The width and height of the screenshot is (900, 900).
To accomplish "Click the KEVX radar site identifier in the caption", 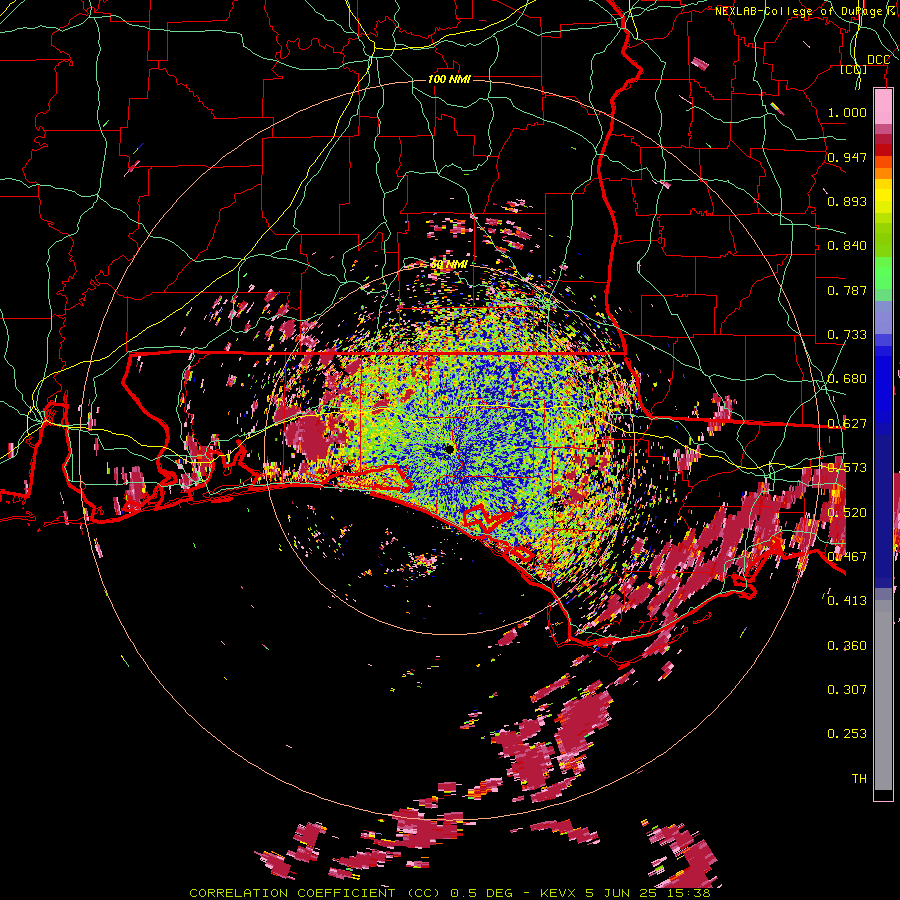I will pos(556,893).
